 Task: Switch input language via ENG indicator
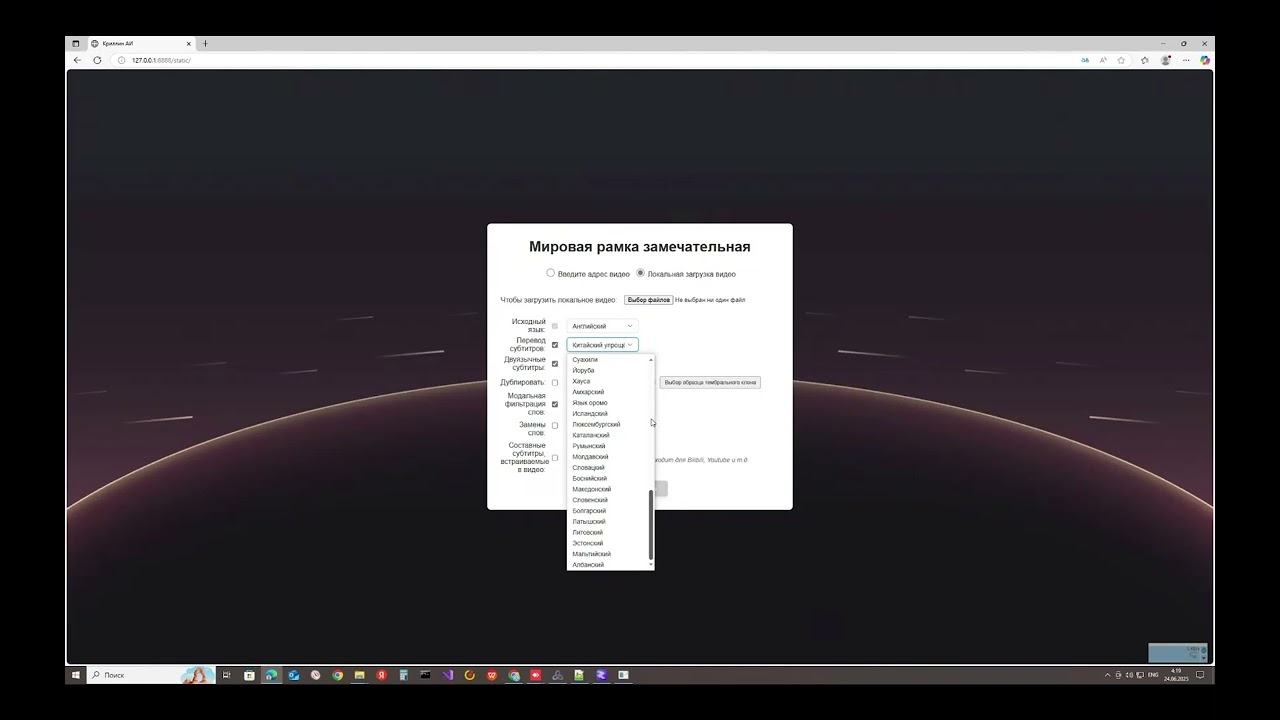click(1153, 675)
